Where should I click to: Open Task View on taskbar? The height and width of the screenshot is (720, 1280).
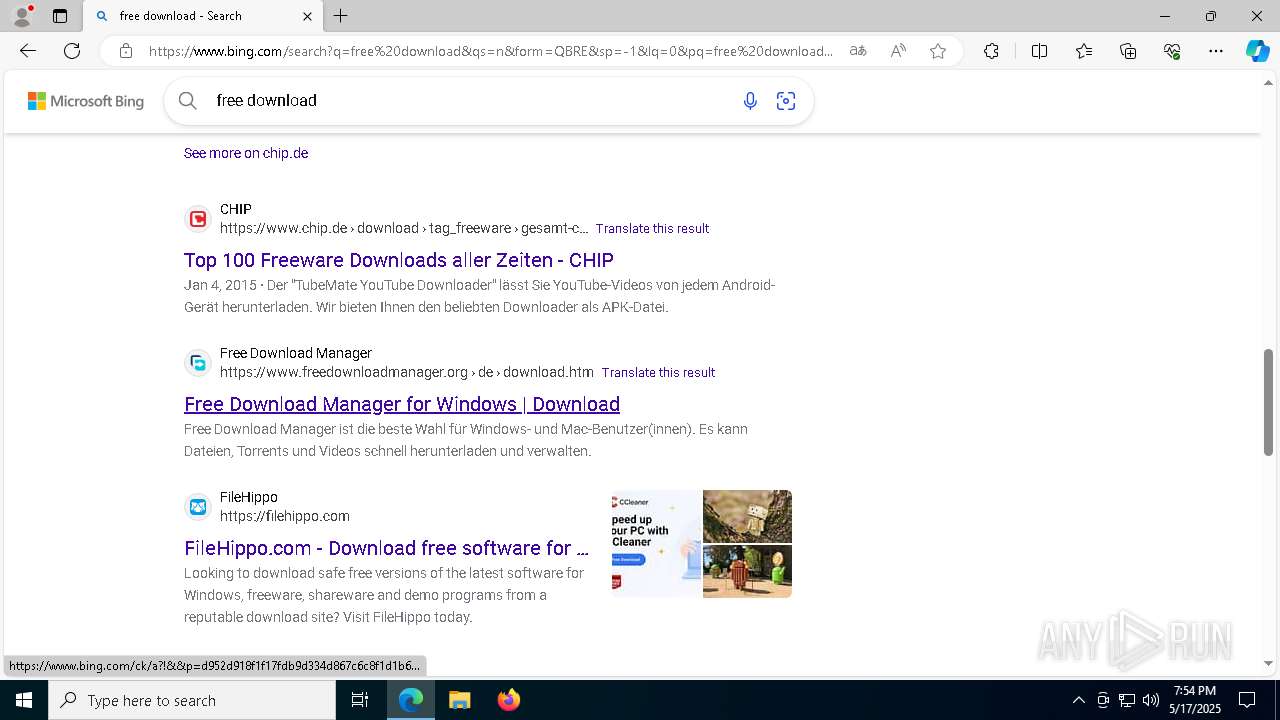pyautogui.click(x=360, y=700)
